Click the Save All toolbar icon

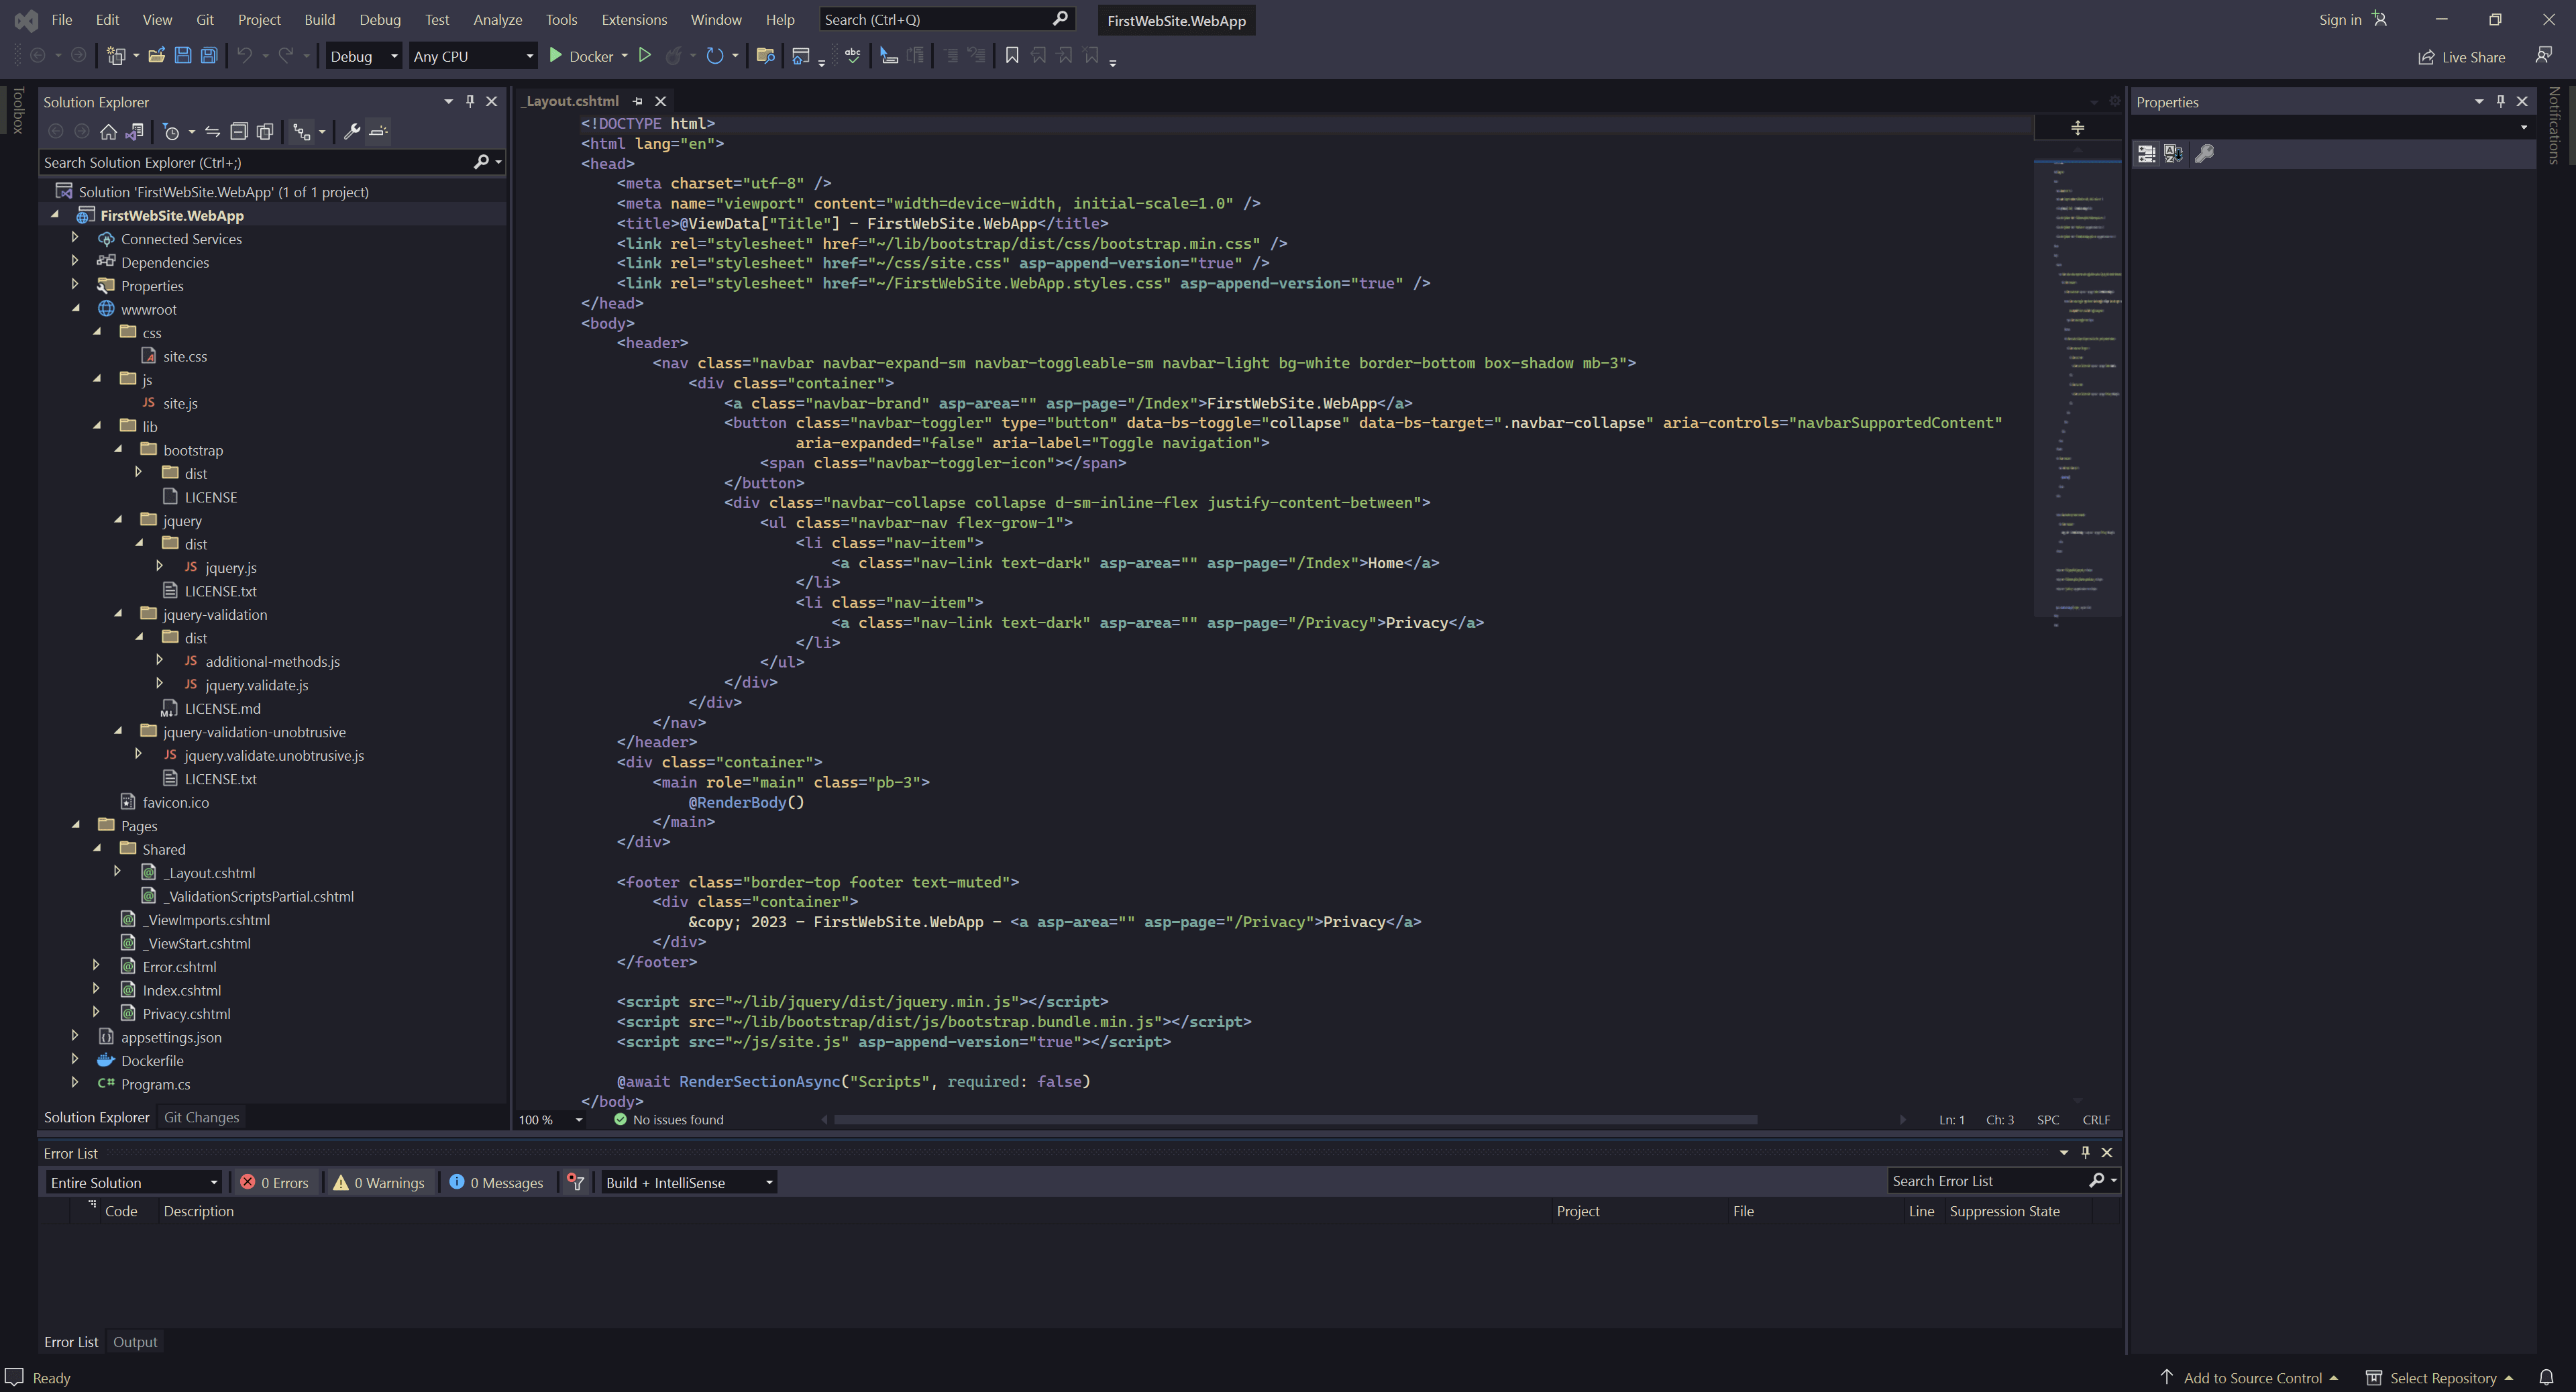pos(209,56)
